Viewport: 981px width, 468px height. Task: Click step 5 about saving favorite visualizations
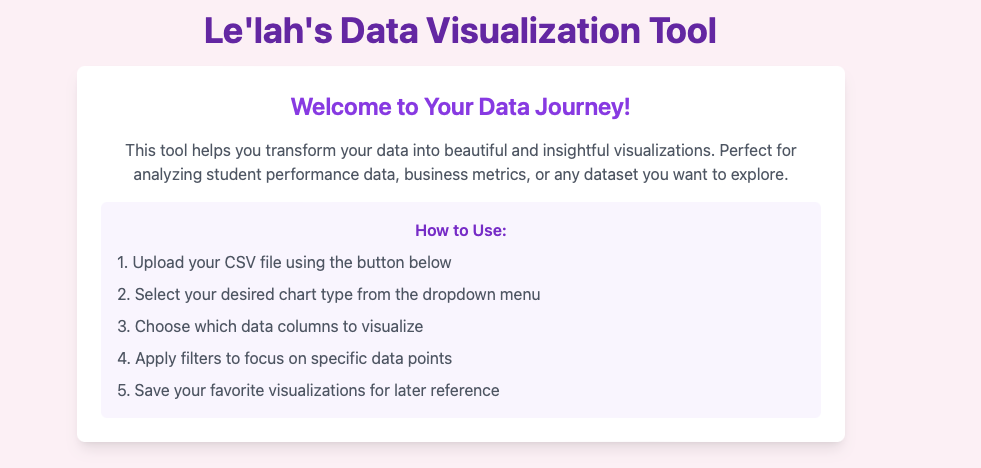[308, 390]
